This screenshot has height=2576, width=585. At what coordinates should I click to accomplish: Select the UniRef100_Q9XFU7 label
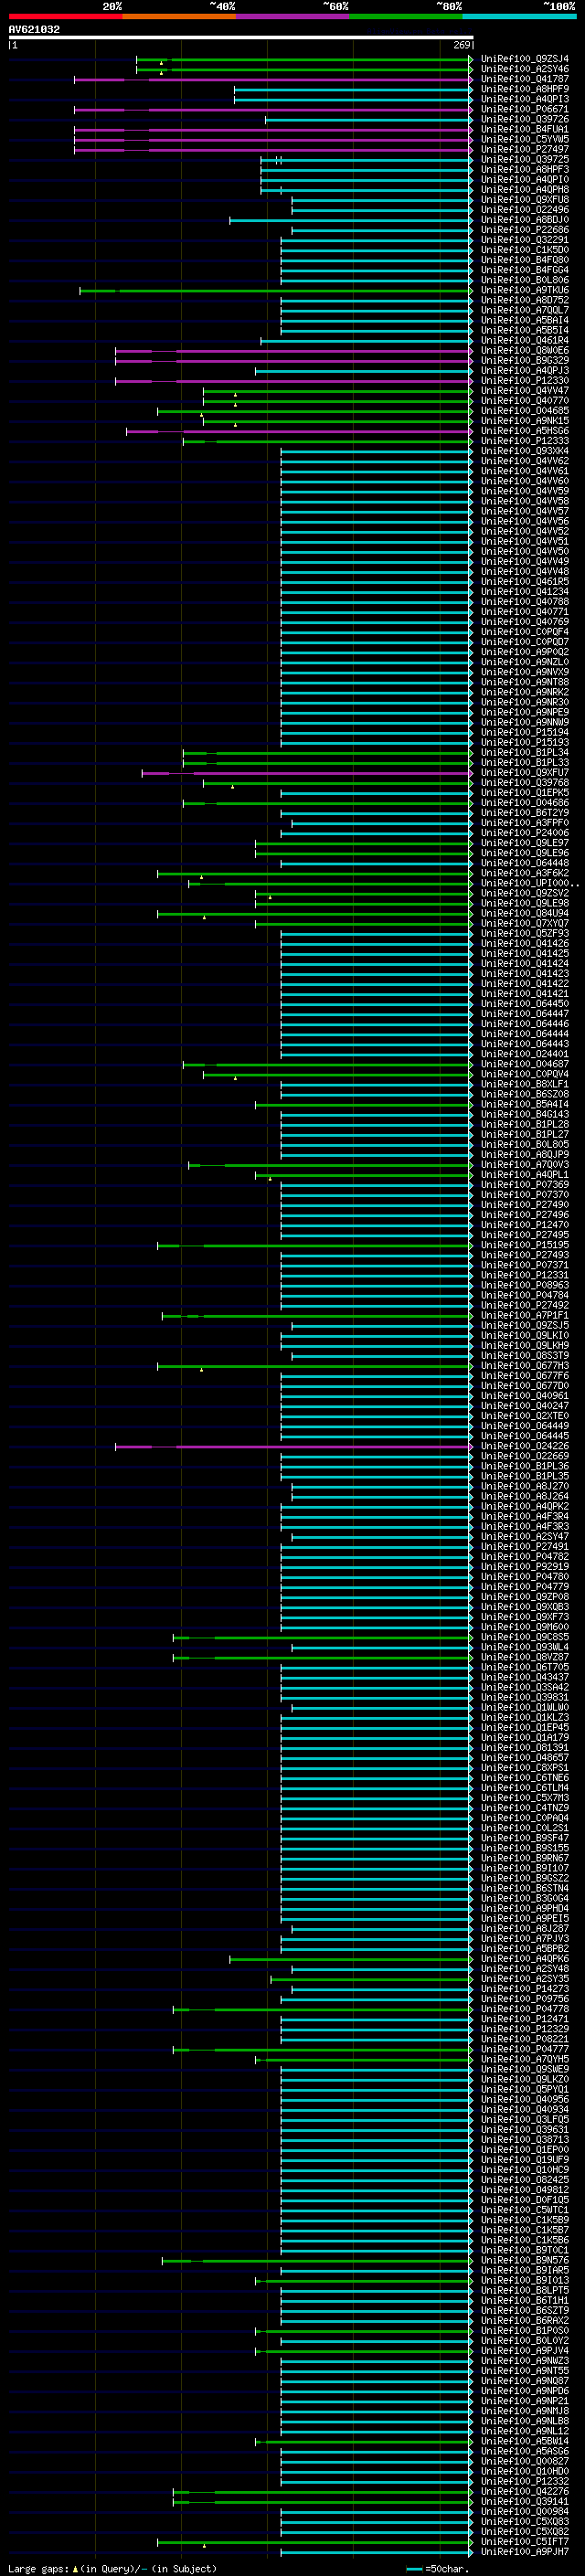tap(524, 773)
